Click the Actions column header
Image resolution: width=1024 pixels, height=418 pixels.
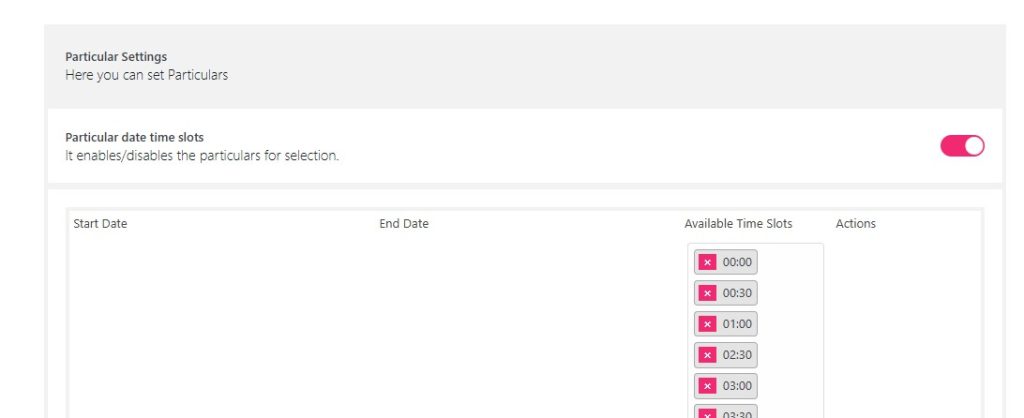(x=855, y=224)
